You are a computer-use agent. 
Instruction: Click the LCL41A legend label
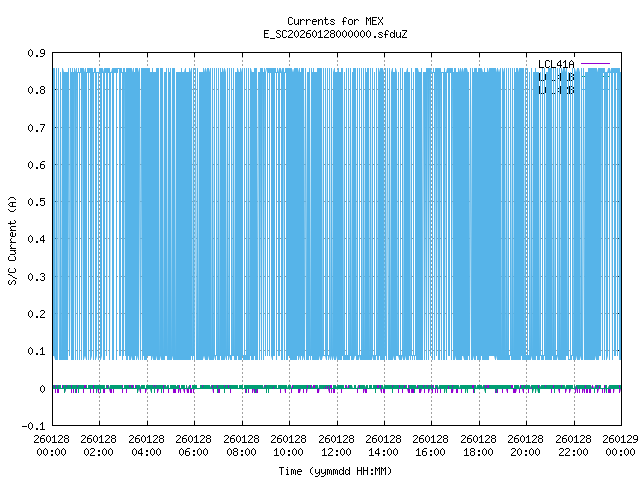coord(556,64)
